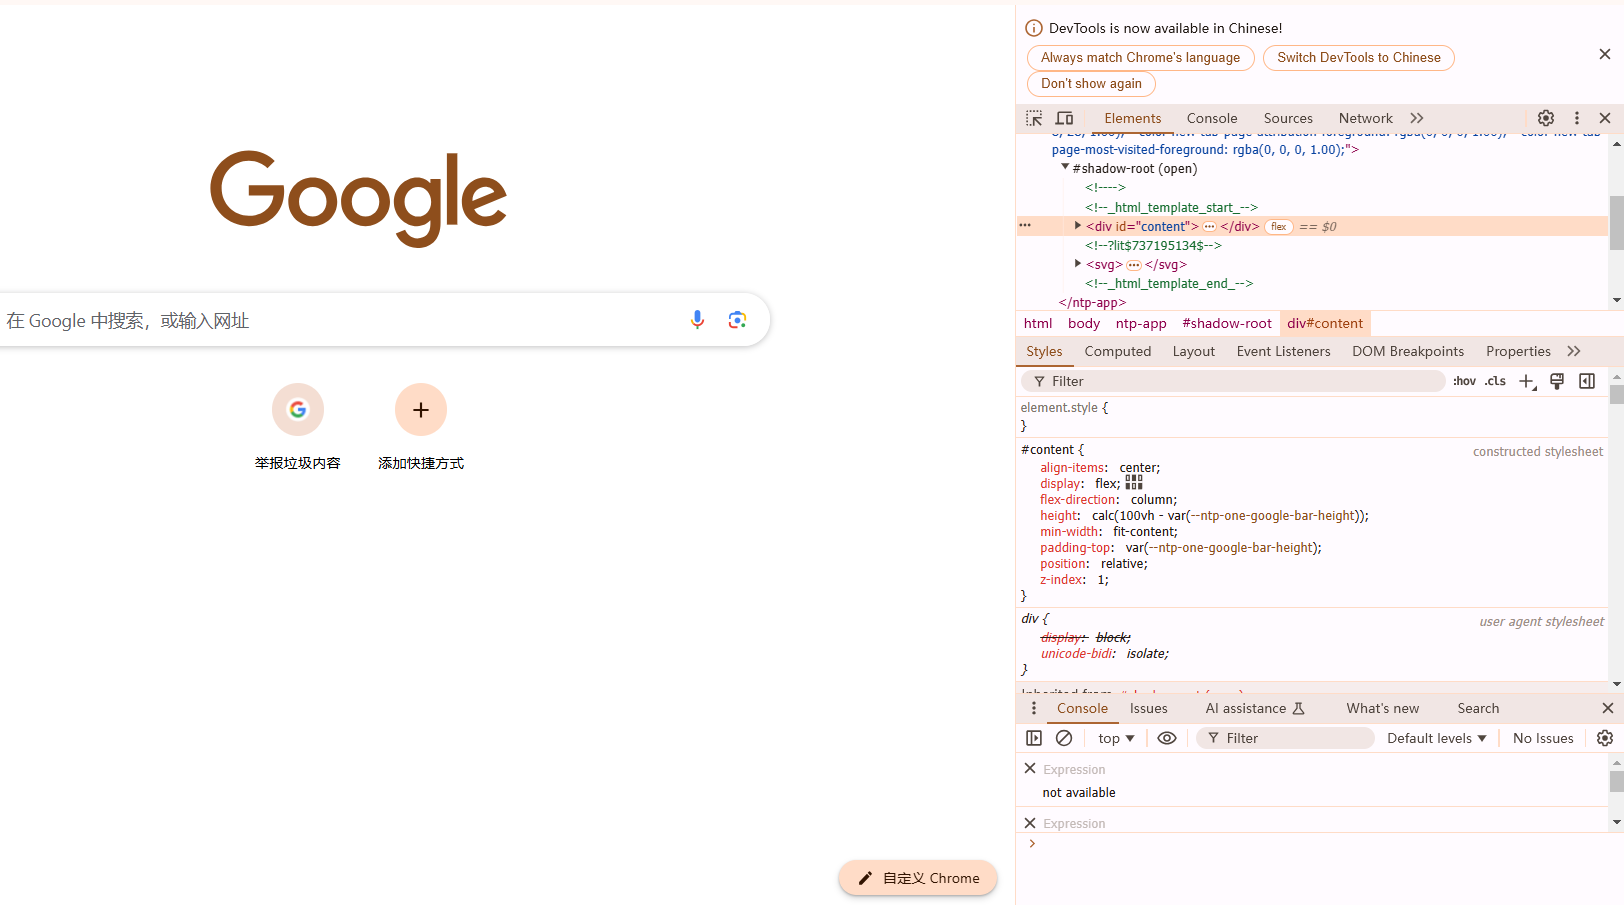This screenshot has width=1624, height=905.
Task: Toggle the rendering emulations paintbrush icon
Action: [1557, 381]
